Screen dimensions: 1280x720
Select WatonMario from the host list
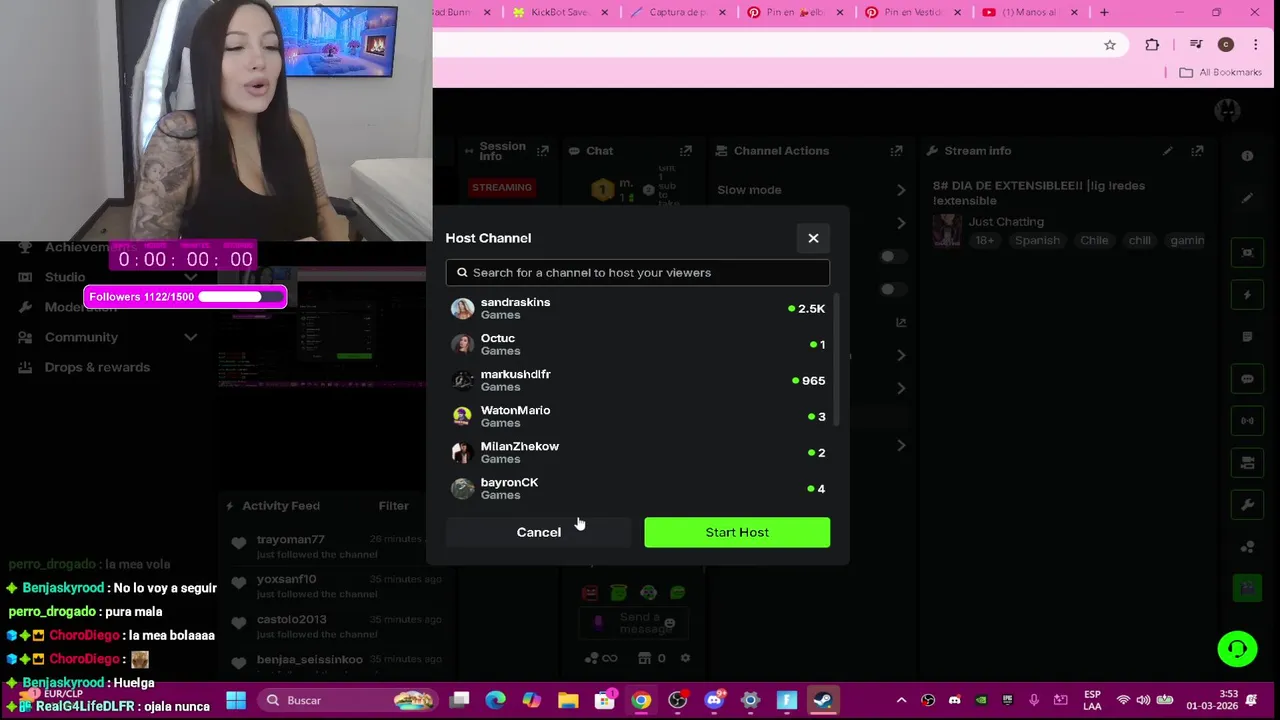click(637, 416)
